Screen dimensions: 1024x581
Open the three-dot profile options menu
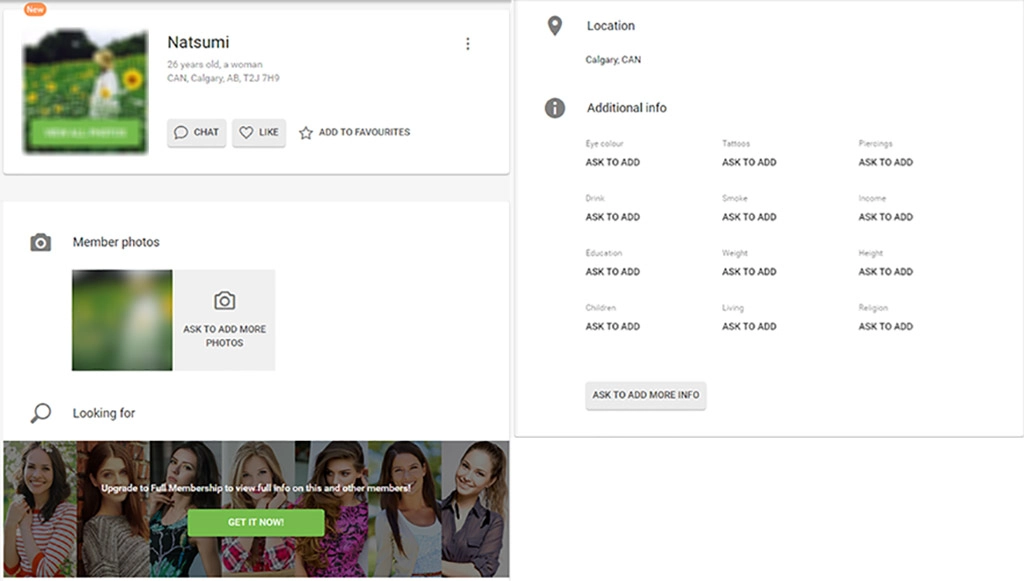point(467,44)
